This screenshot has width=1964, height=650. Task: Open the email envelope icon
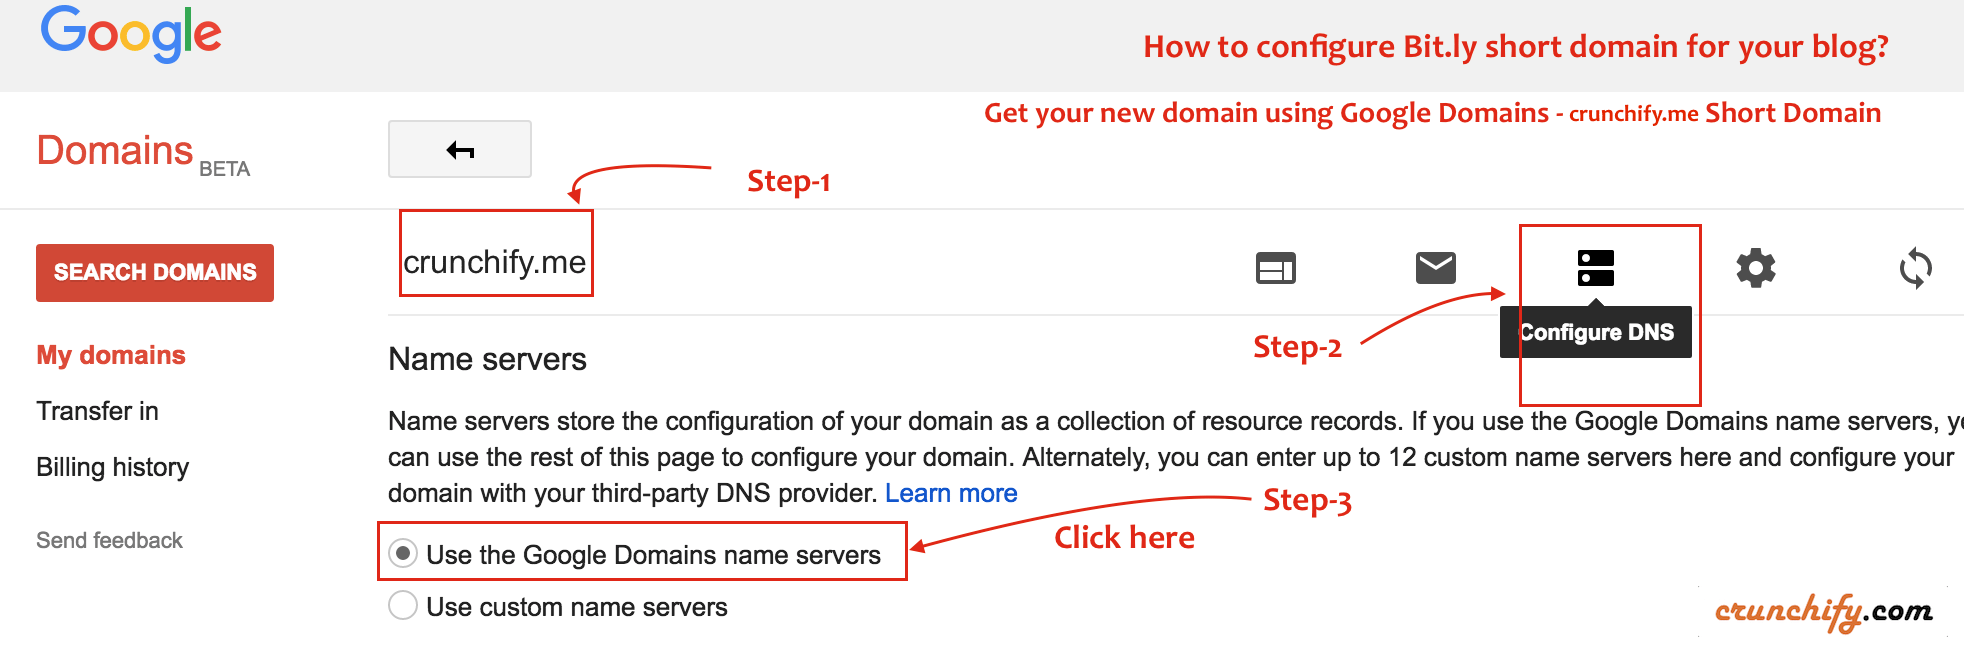[1435, 268]
